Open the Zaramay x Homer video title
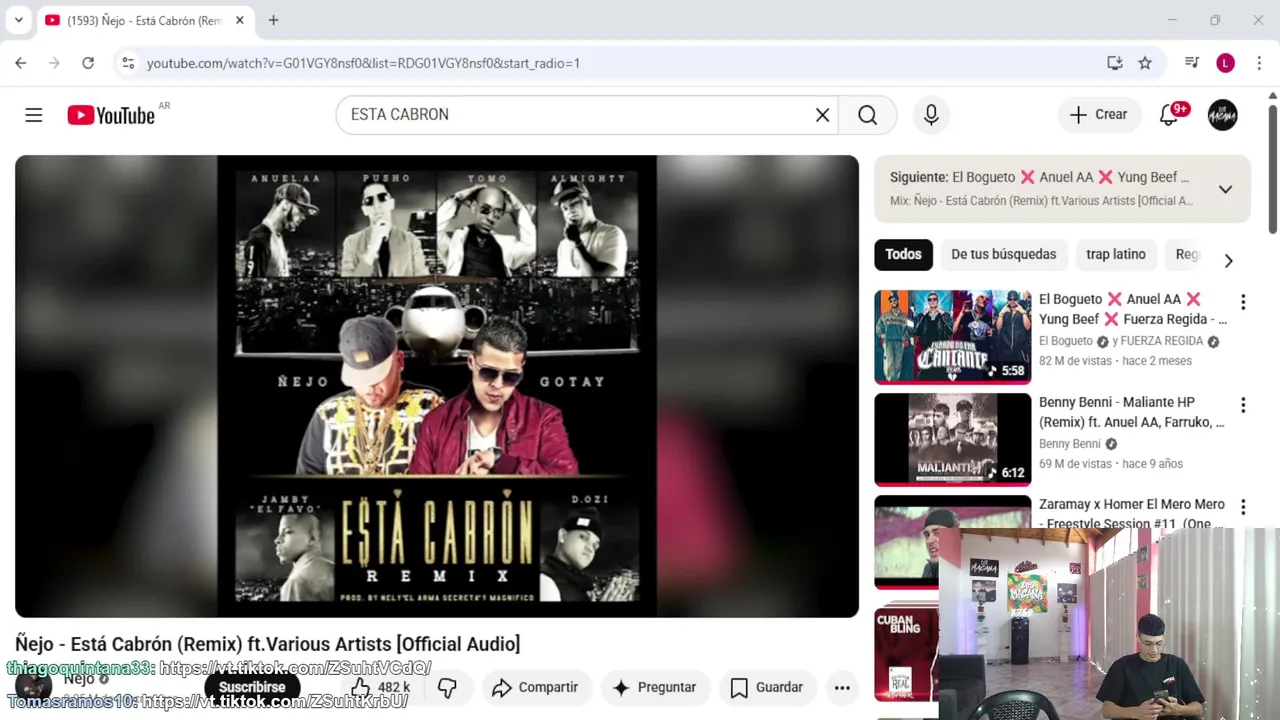 click(1132, 514)
